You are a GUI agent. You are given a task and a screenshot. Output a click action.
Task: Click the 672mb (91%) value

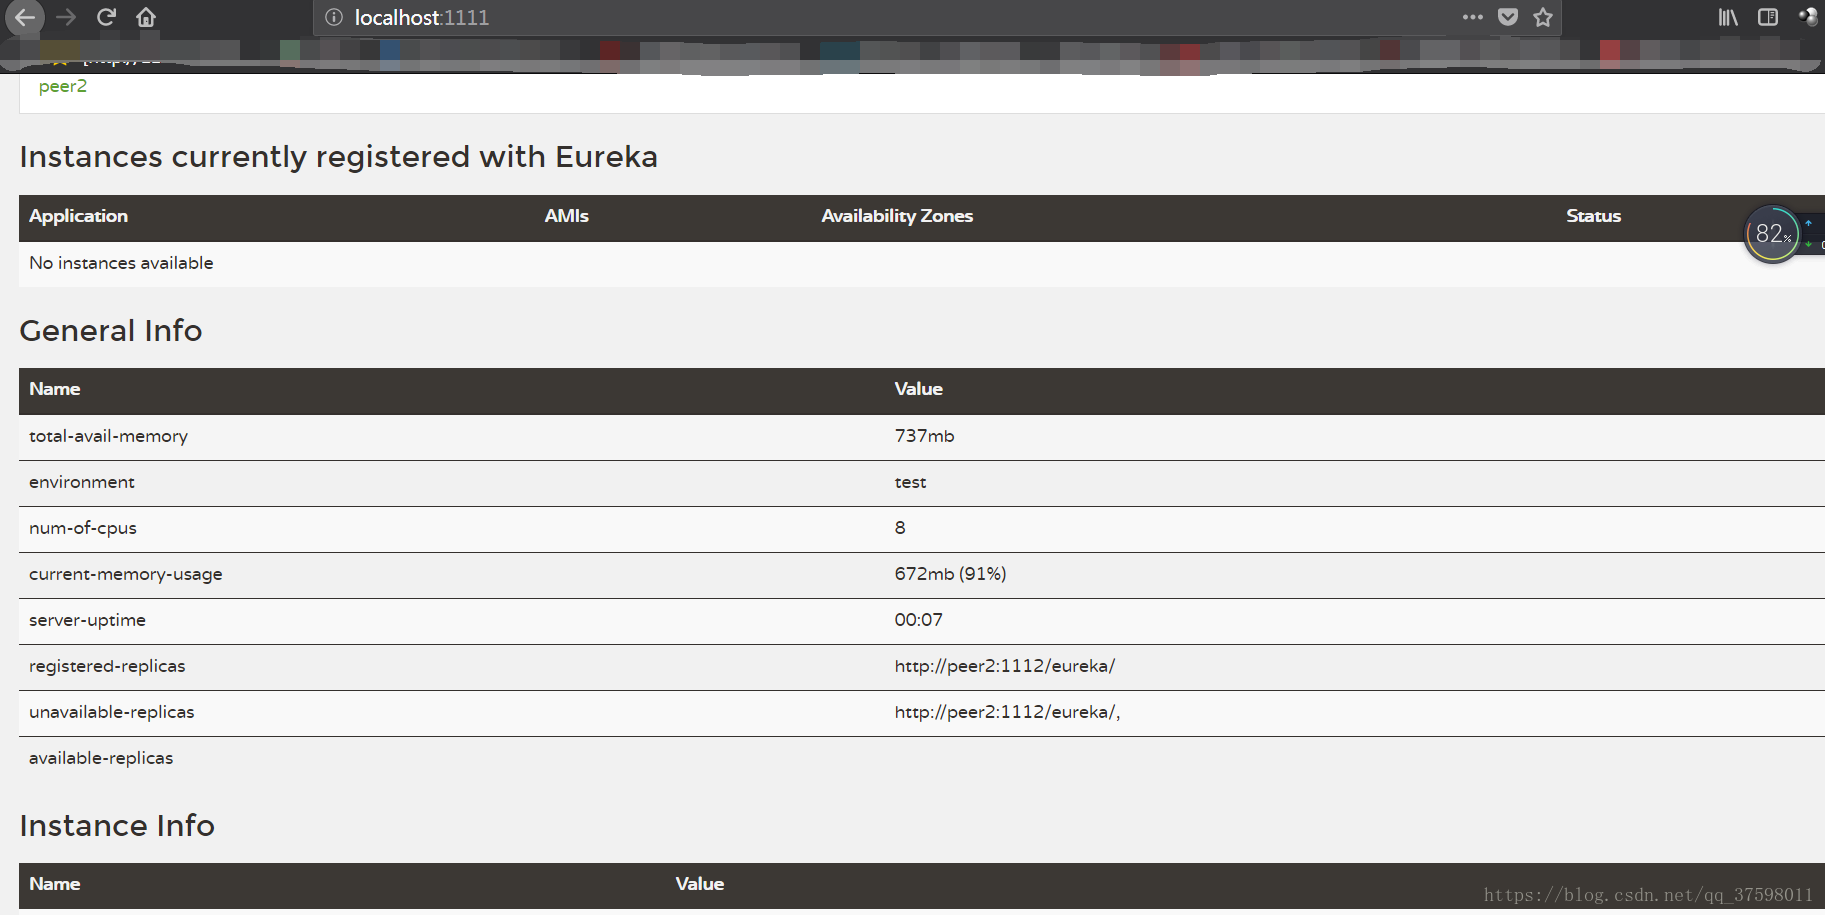tap(950, 574)
